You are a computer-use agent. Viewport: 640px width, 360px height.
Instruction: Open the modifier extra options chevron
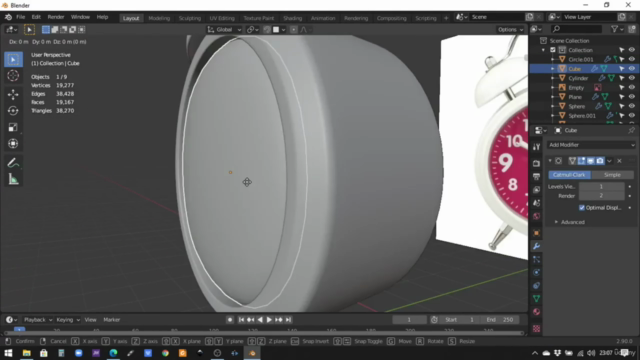pyautogui.click(x=609, y=161)
